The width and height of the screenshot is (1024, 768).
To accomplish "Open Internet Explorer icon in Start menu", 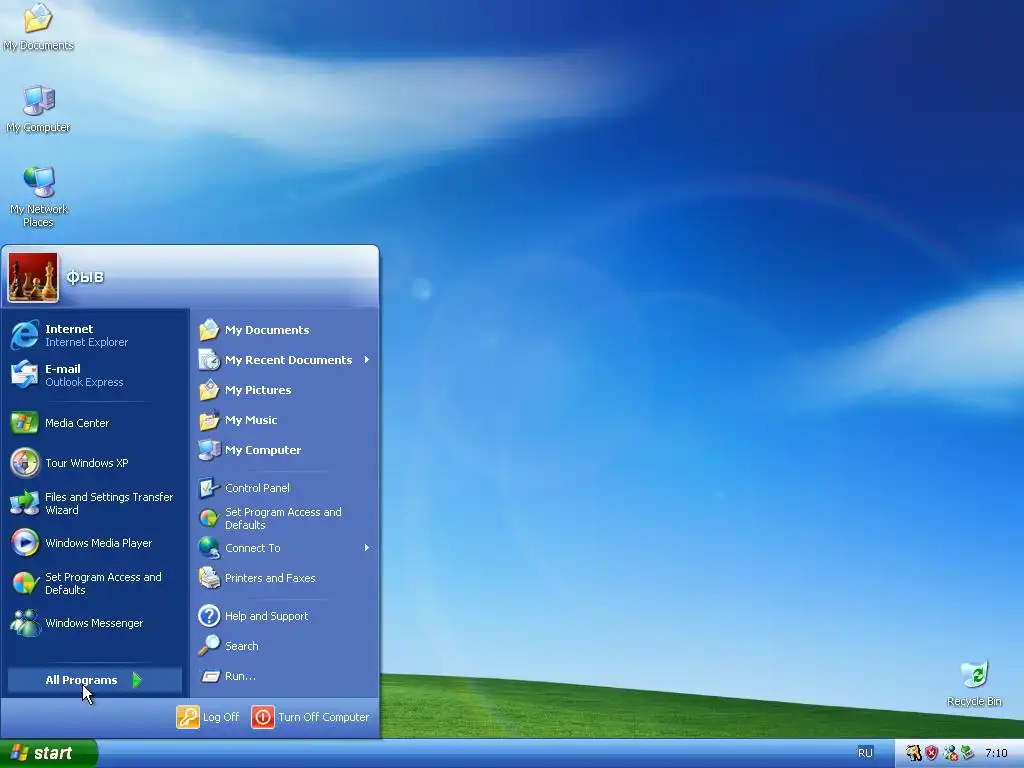I will 25,335.
